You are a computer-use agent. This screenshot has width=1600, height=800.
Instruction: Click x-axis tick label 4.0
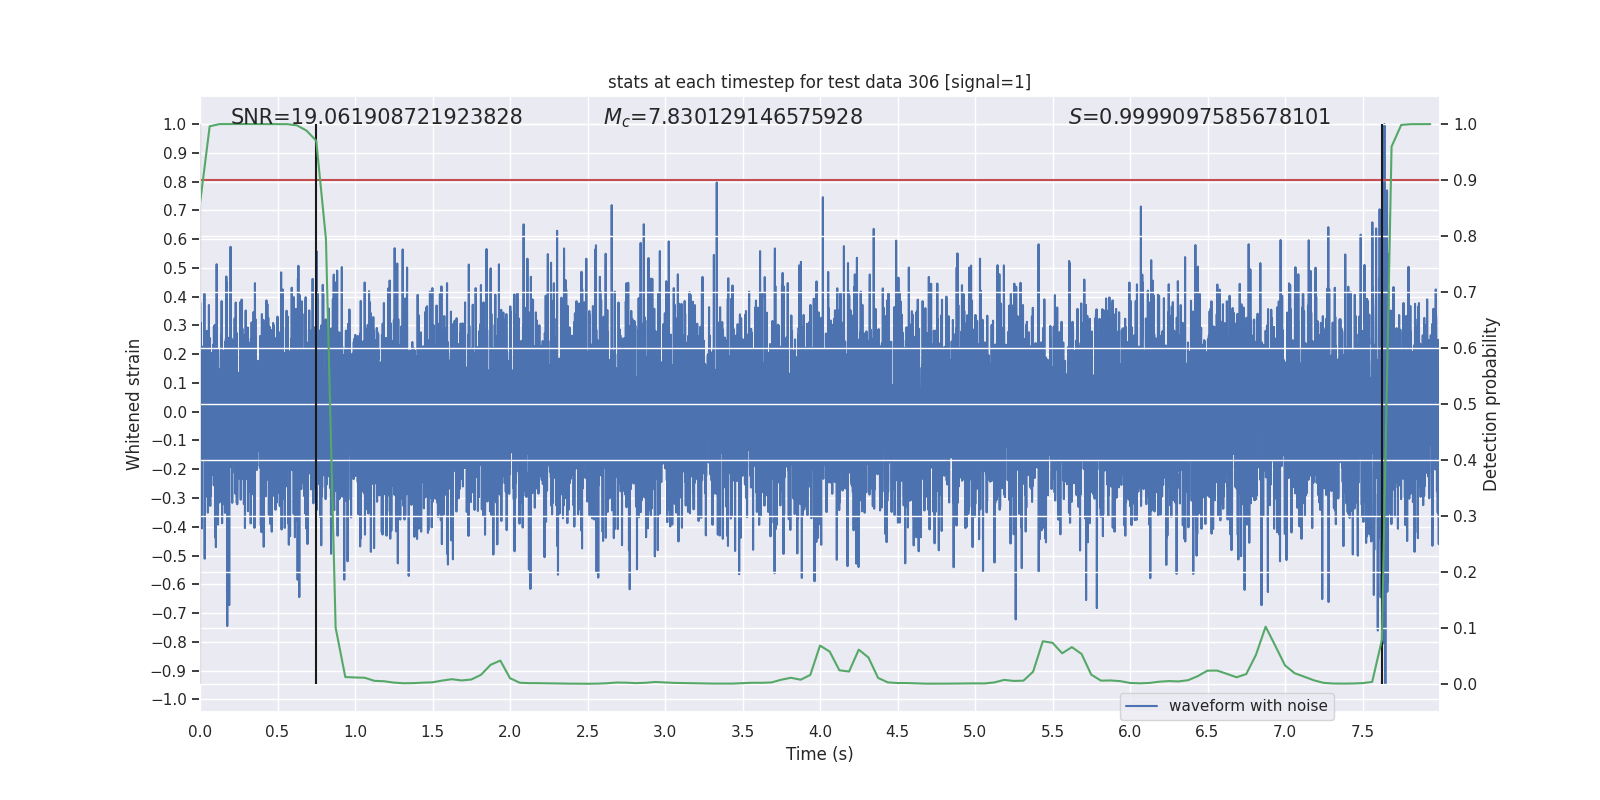pyautogui.click(x=820, y=732)
